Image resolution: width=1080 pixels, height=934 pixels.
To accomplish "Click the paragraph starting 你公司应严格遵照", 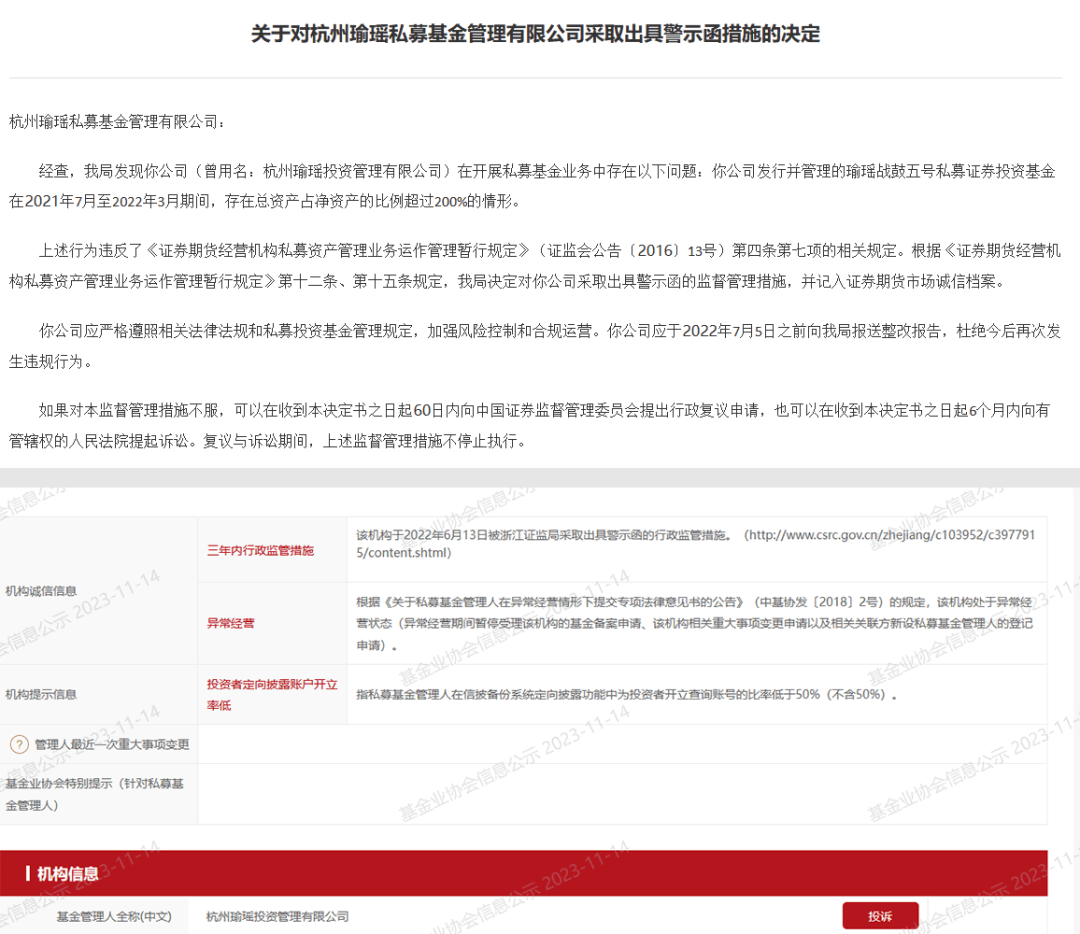I will pos(534,346).
